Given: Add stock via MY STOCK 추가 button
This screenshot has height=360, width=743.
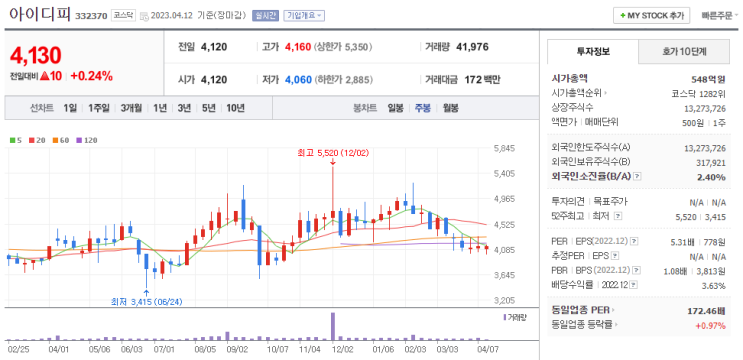Looking at the screenshot, I should tap(651, 16).
